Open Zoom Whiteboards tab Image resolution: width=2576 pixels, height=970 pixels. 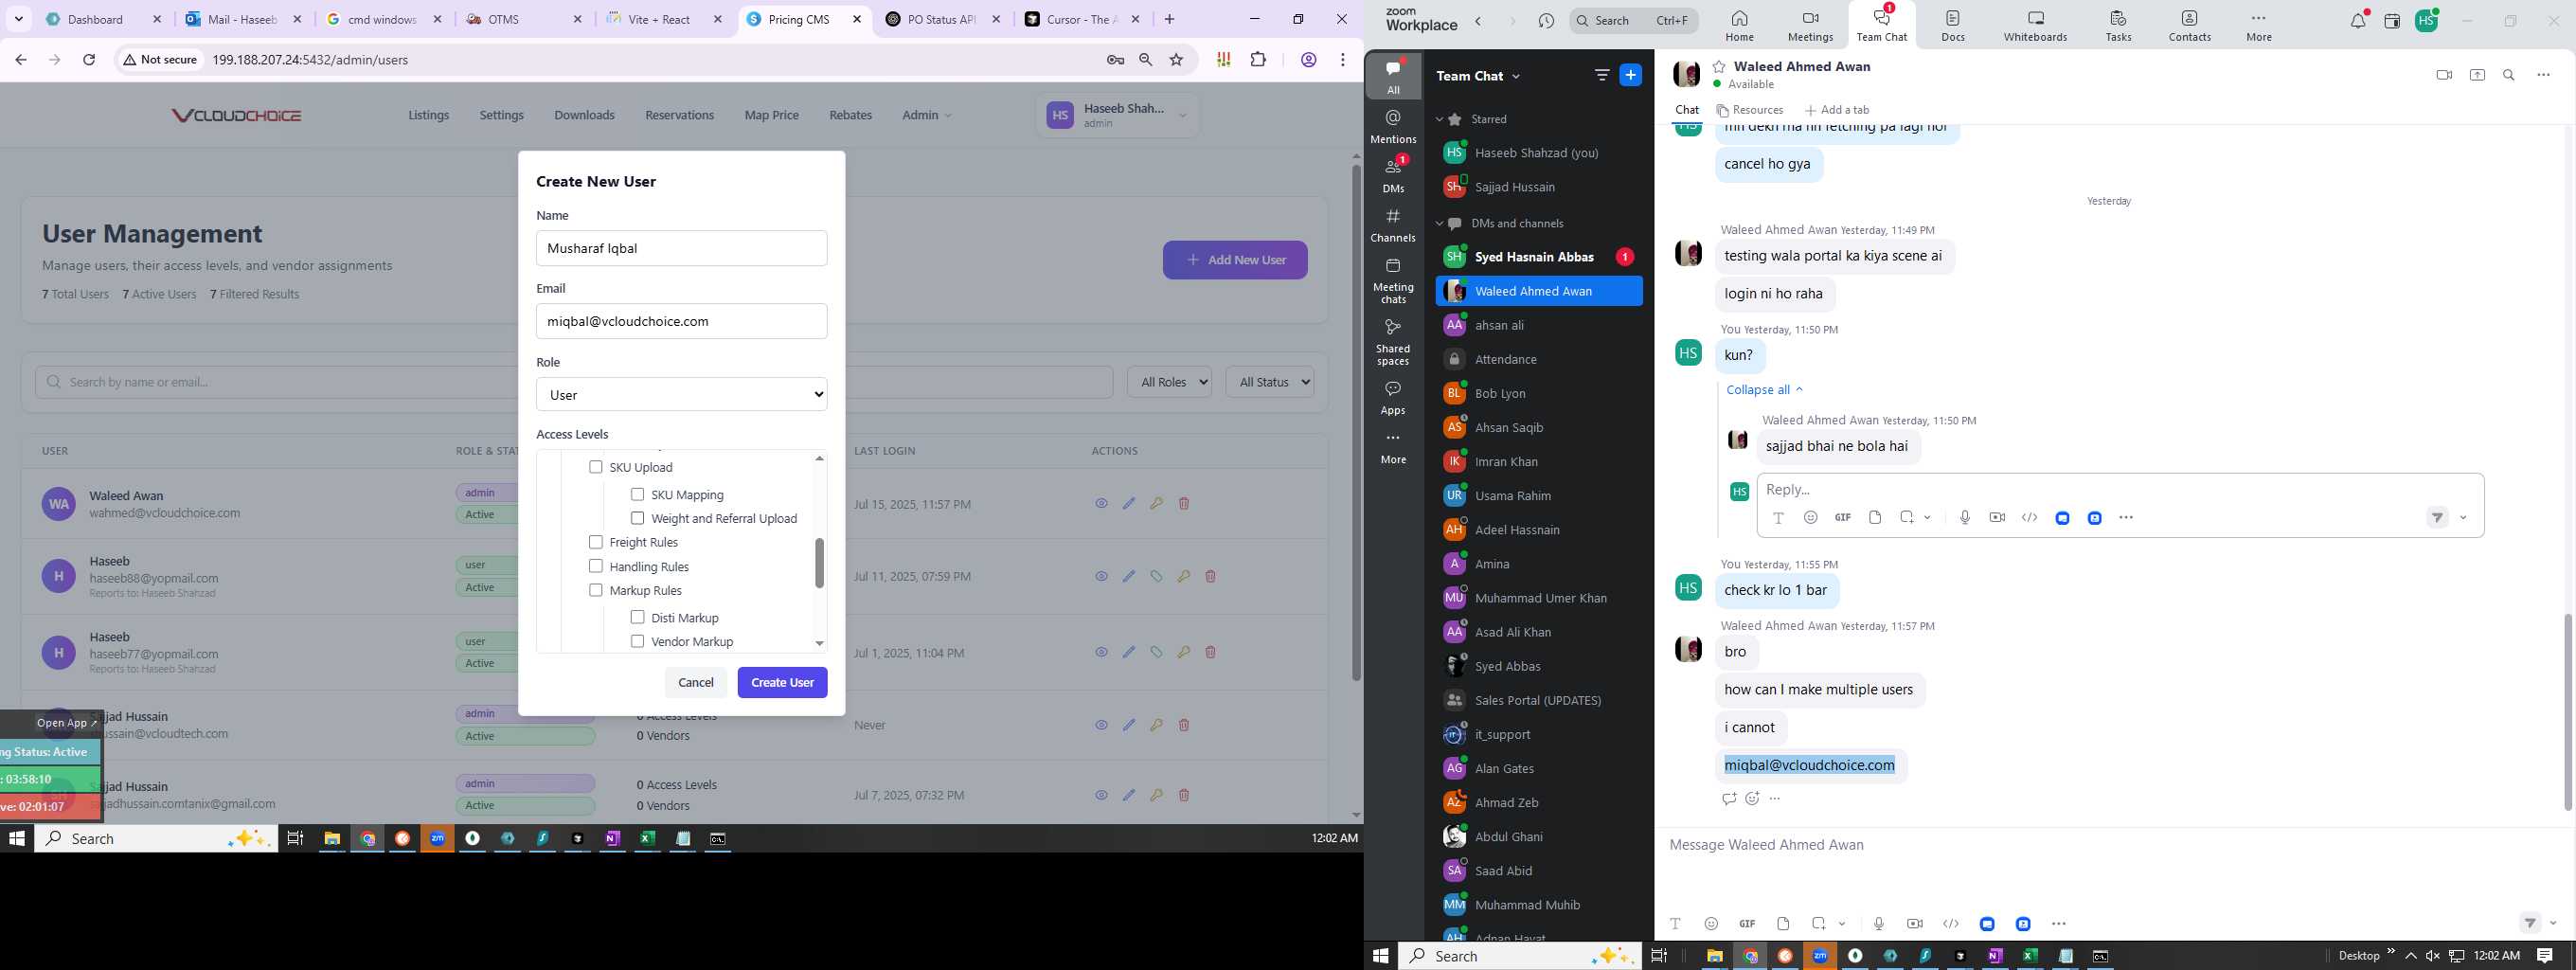point(2035,25)
